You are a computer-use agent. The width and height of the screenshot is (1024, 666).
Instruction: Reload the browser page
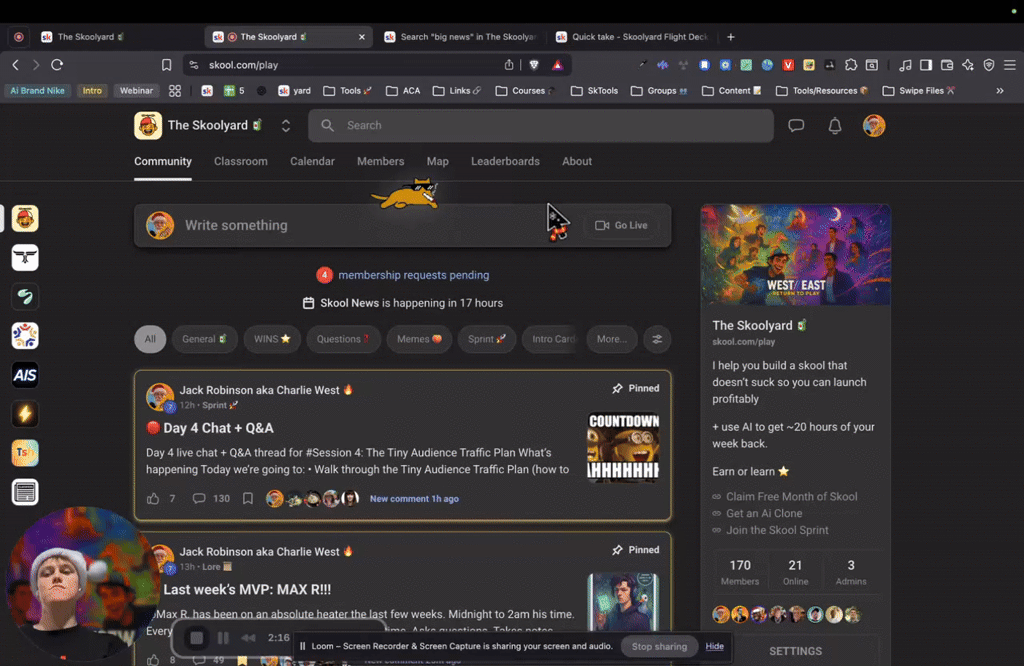[57, 65]
